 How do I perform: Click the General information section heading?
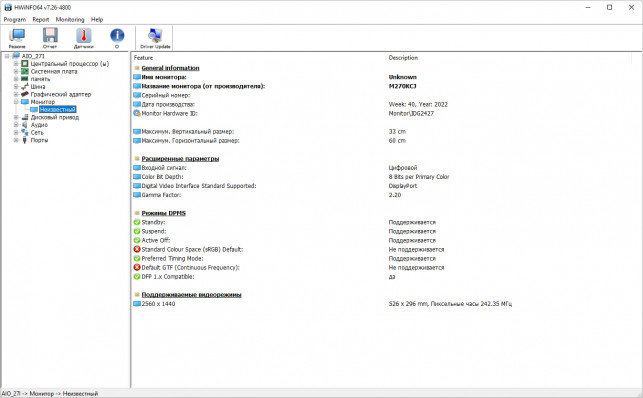(x=170, y=68)
